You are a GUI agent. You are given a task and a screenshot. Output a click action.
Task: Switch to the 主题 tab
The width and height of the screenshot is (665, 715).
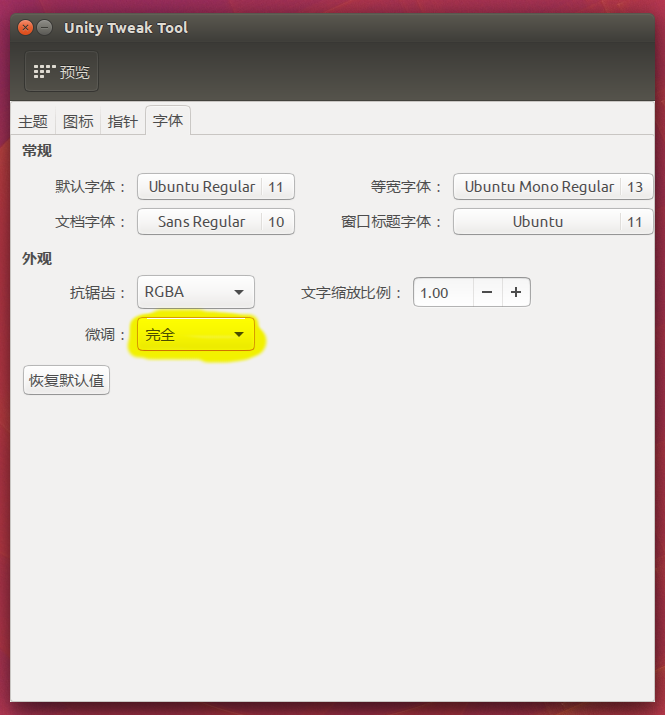click(33, 121)
